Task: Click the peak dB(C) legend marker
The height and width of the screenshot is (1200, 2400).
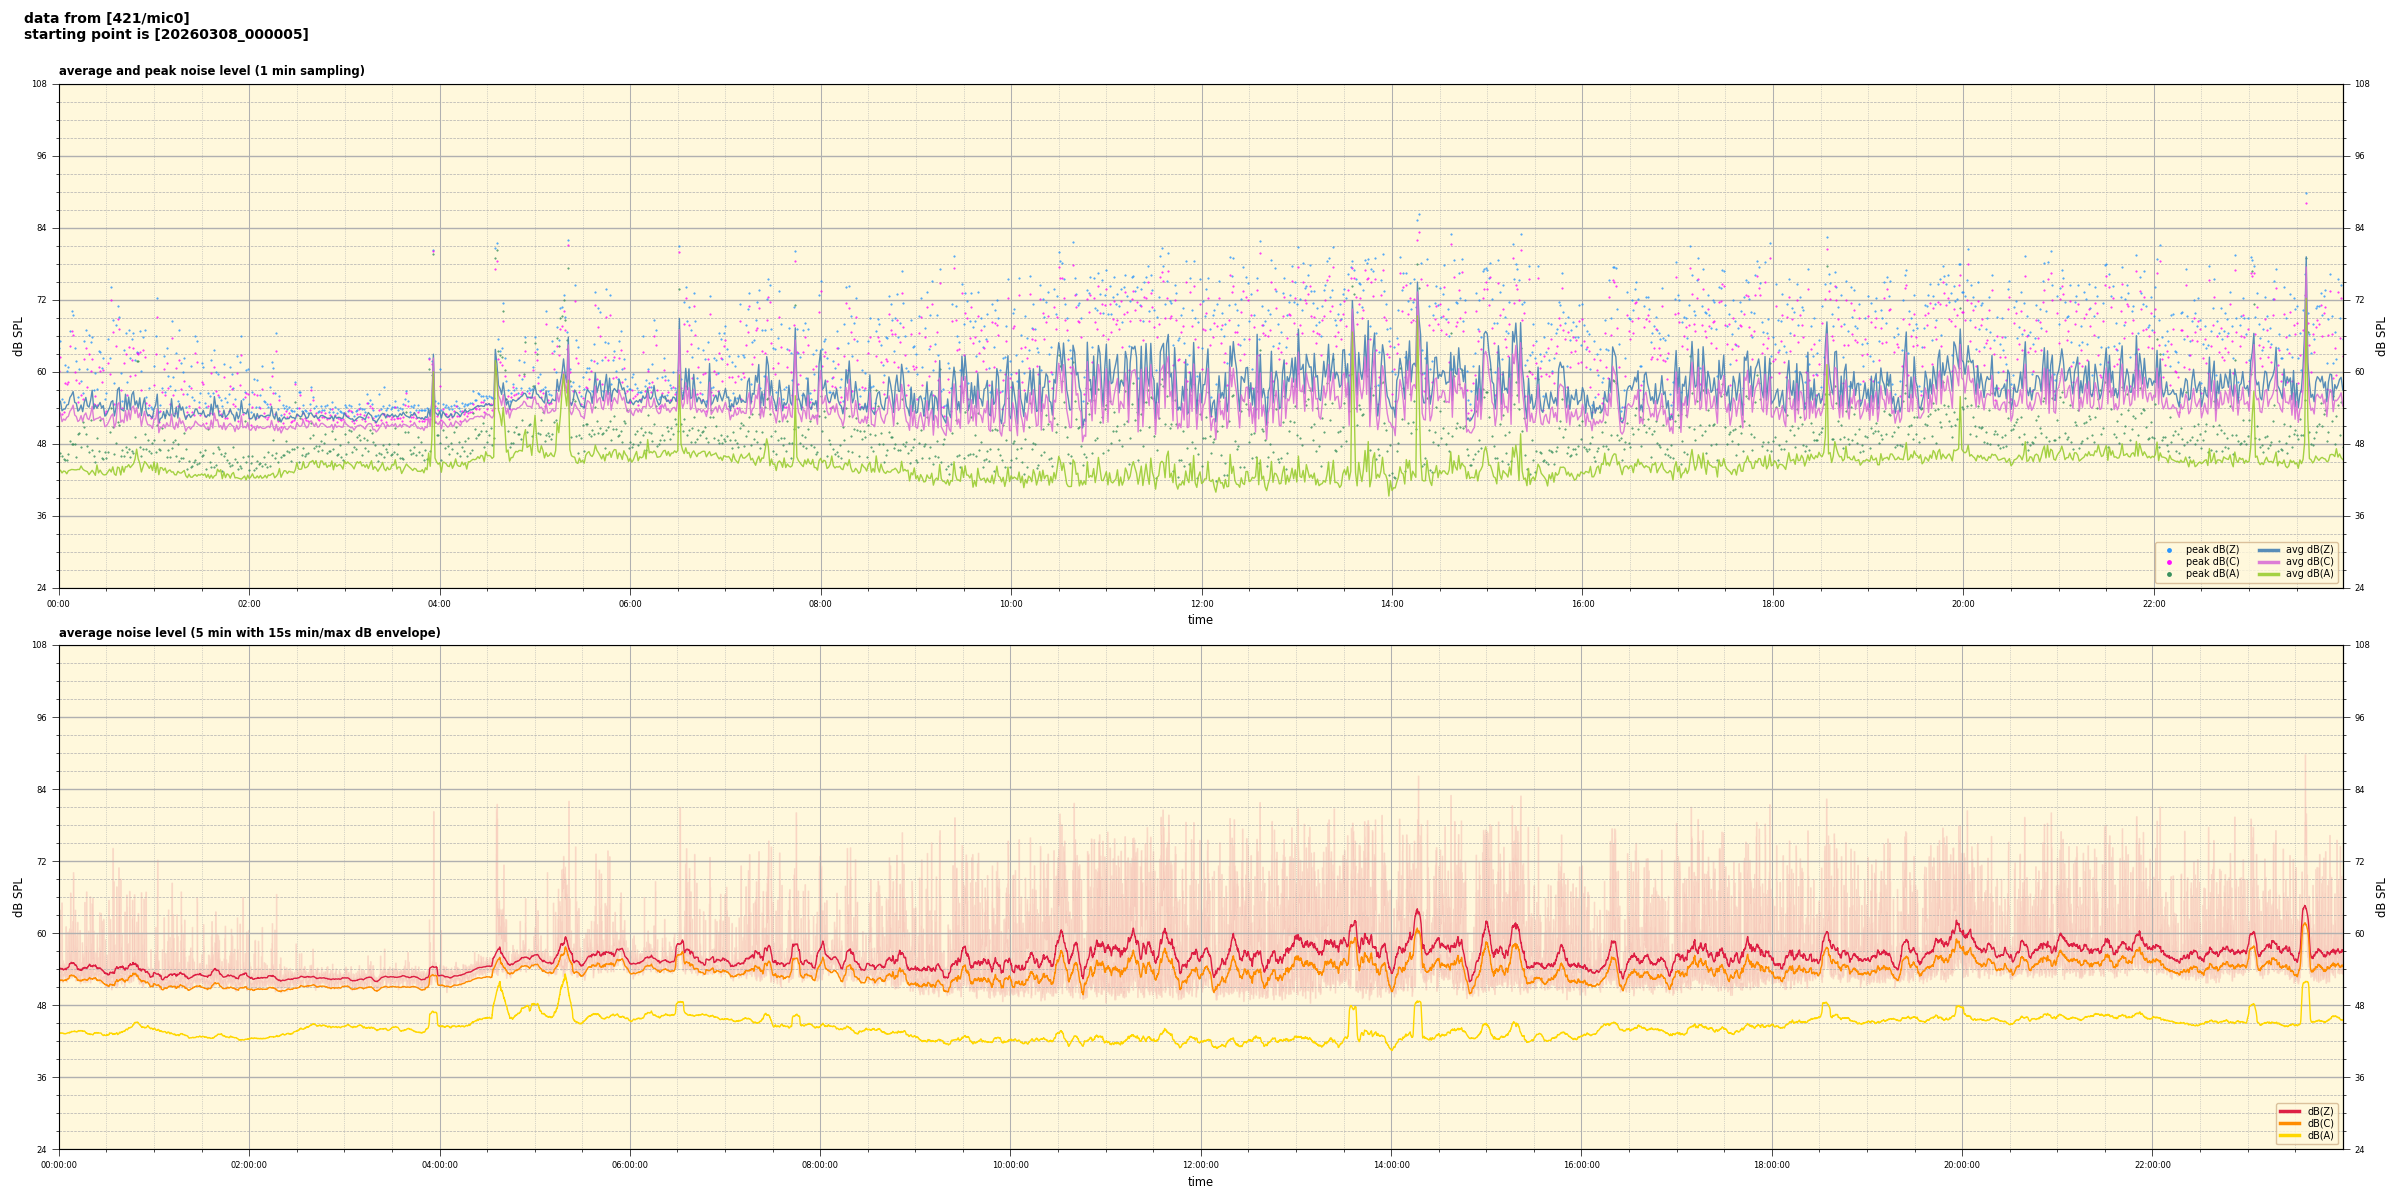Action: (2169, 562)
